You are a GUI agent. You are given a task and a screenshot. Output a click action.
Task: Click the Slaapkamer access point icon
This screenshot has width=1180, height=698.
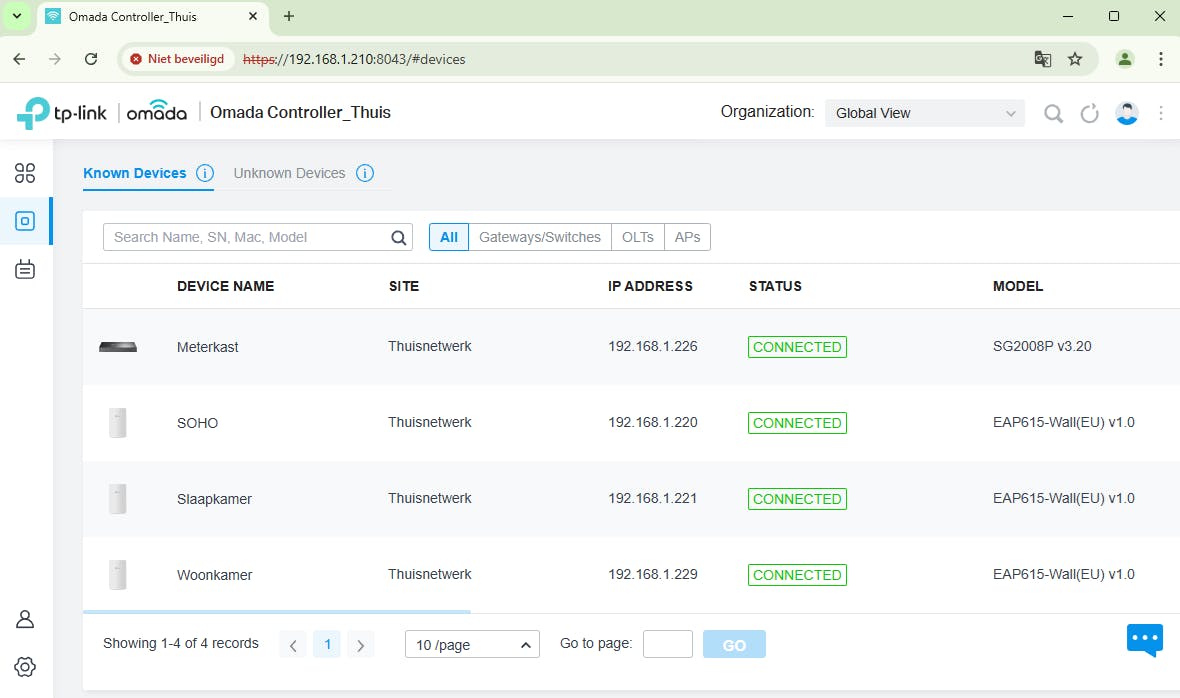click(117, 499)
